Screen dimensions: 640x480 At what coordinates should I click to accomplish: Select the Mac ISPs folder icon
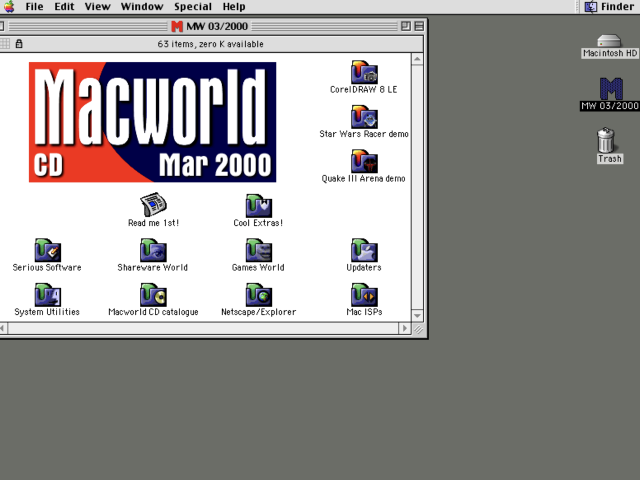pyautogui.click(x=364, y=295)
